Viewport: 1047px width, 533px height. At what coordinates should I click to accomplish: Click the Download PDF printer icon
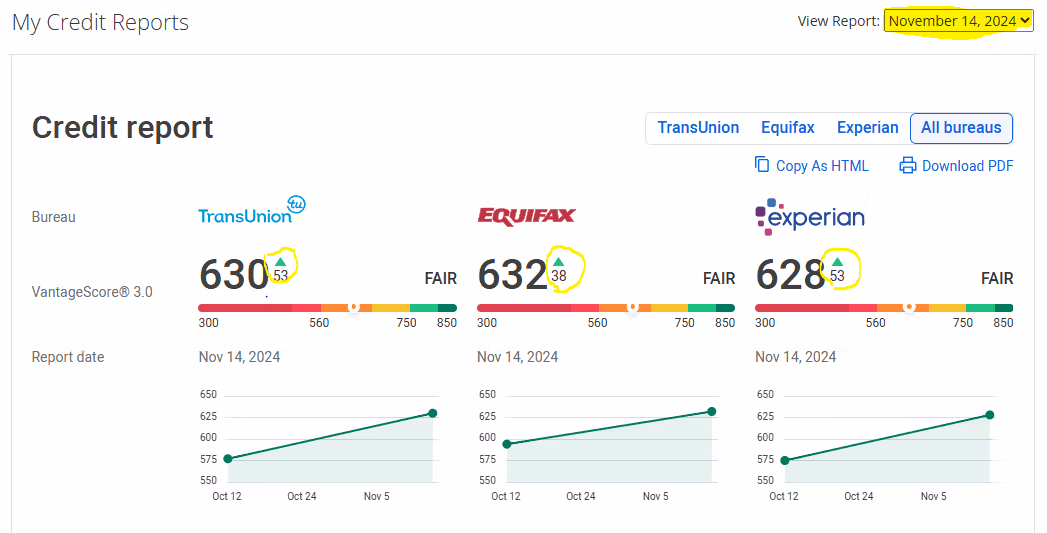[x=908, y=165]
